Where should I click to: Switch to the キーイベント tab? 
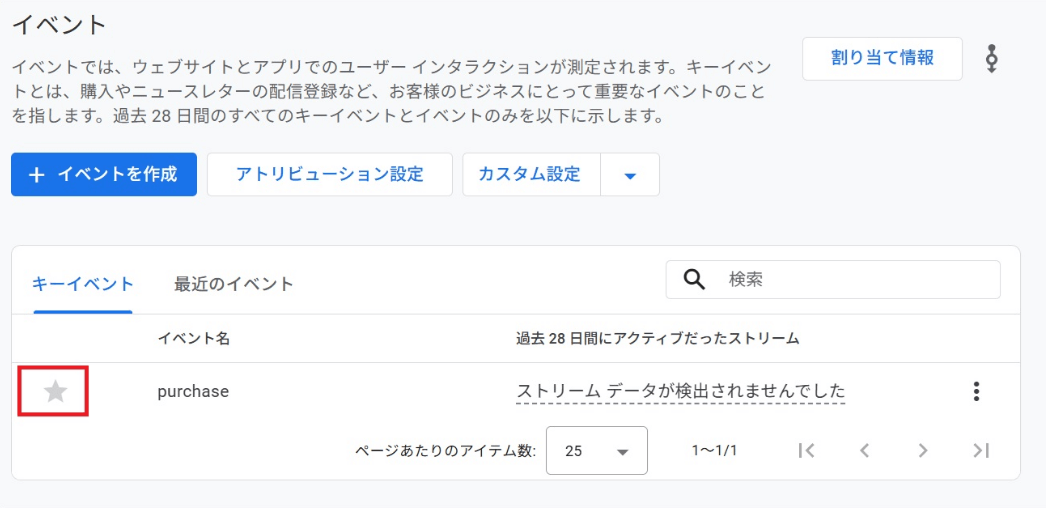coord(83,284)
